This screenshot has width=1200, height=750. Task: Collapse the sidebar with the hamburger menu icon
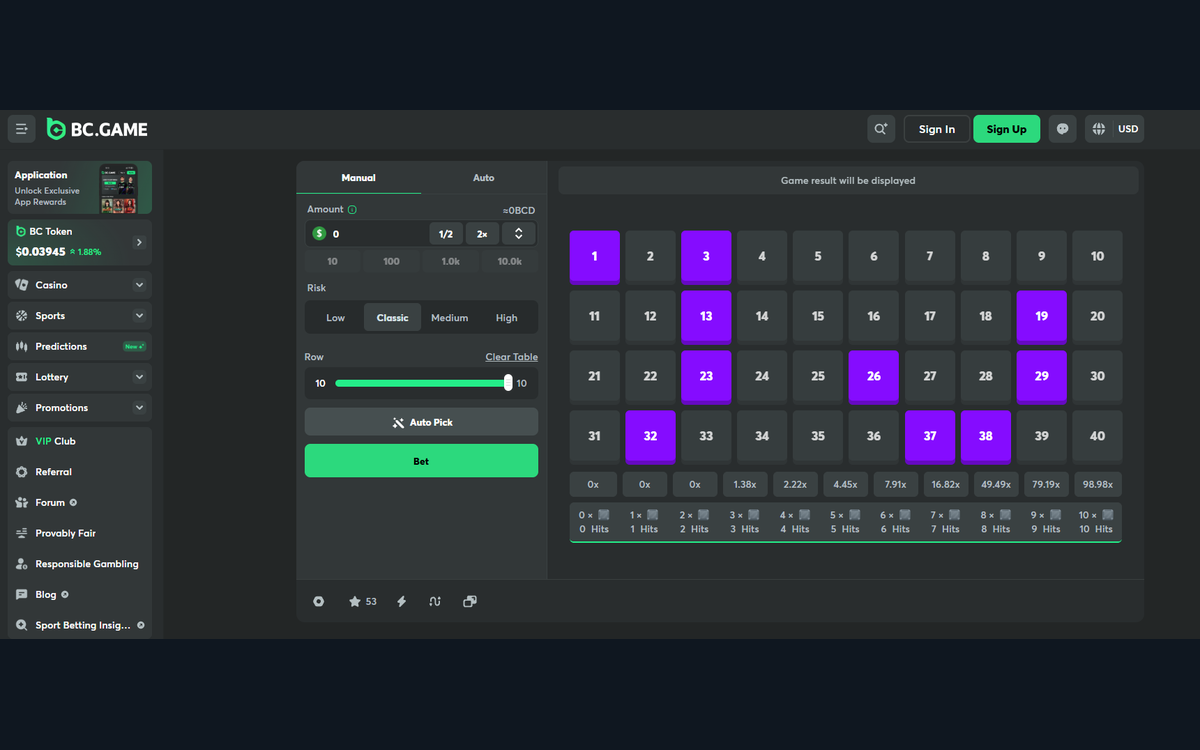[x=22, y=129]
